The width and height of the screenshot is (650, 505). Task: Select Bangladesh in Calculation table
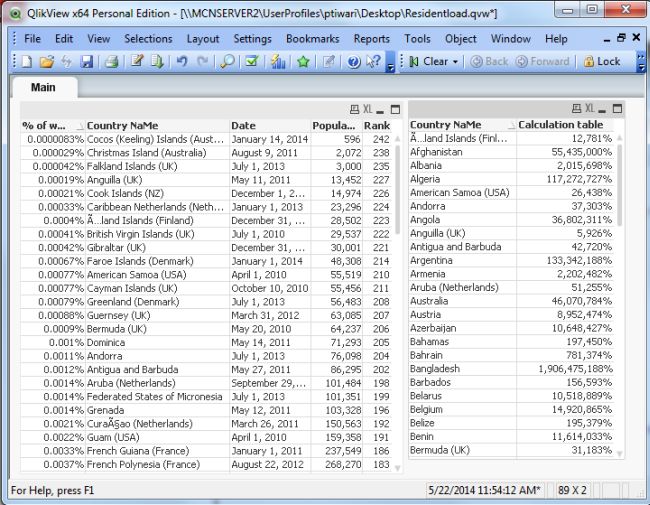[x=435, y=369]
